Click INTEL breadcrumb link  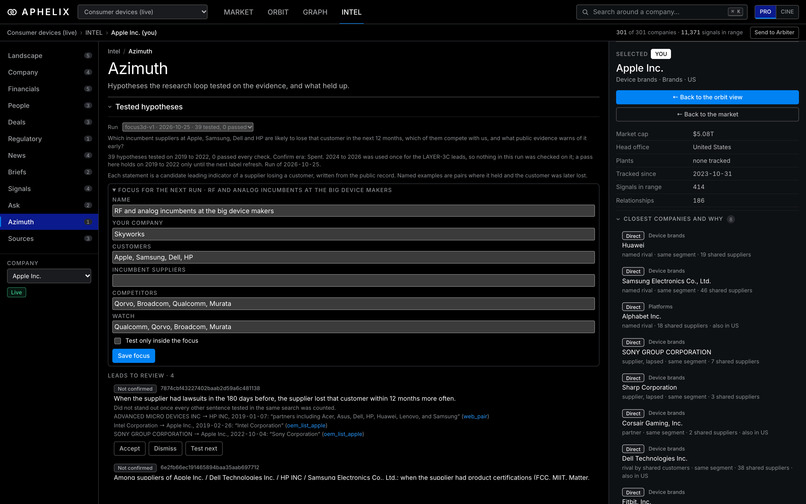coord(94,32)
